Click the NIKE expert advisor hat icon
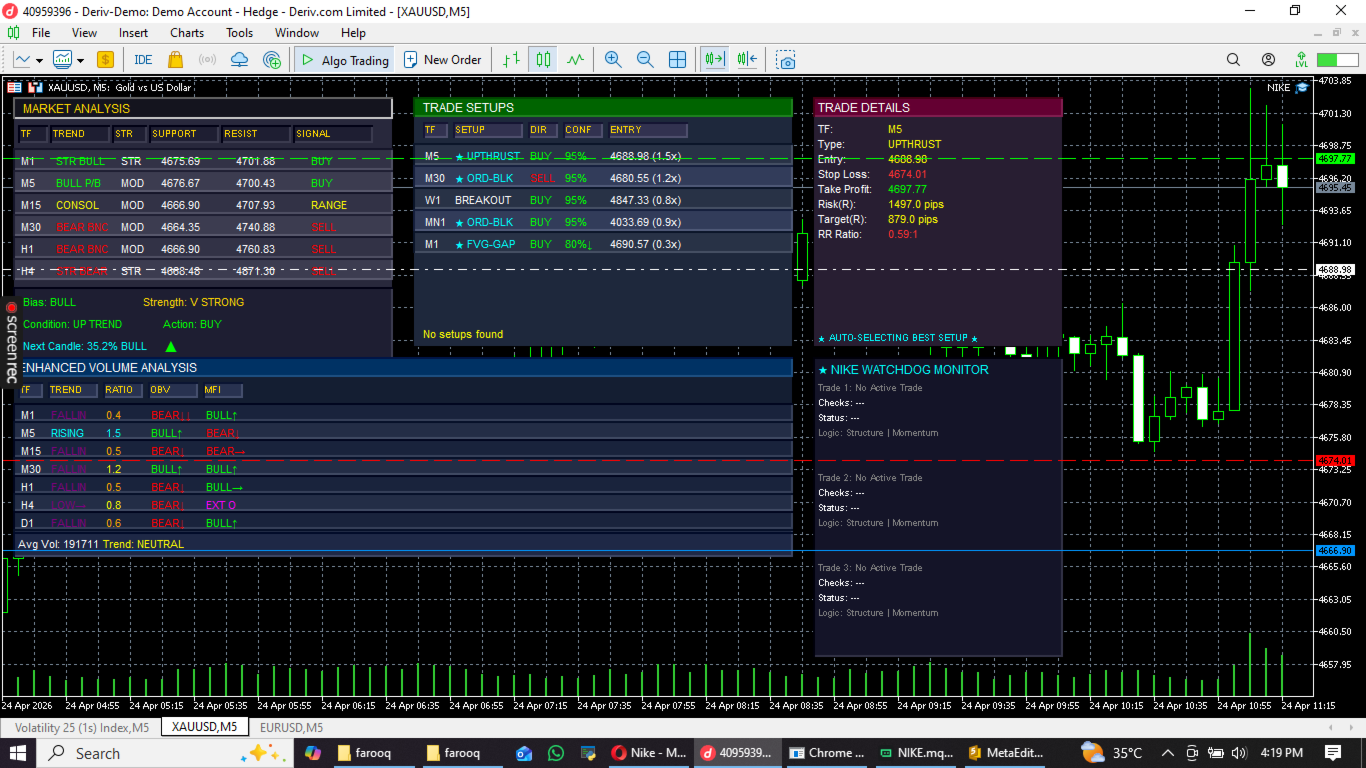The image size is (1366, 768). click(1302, 87)
